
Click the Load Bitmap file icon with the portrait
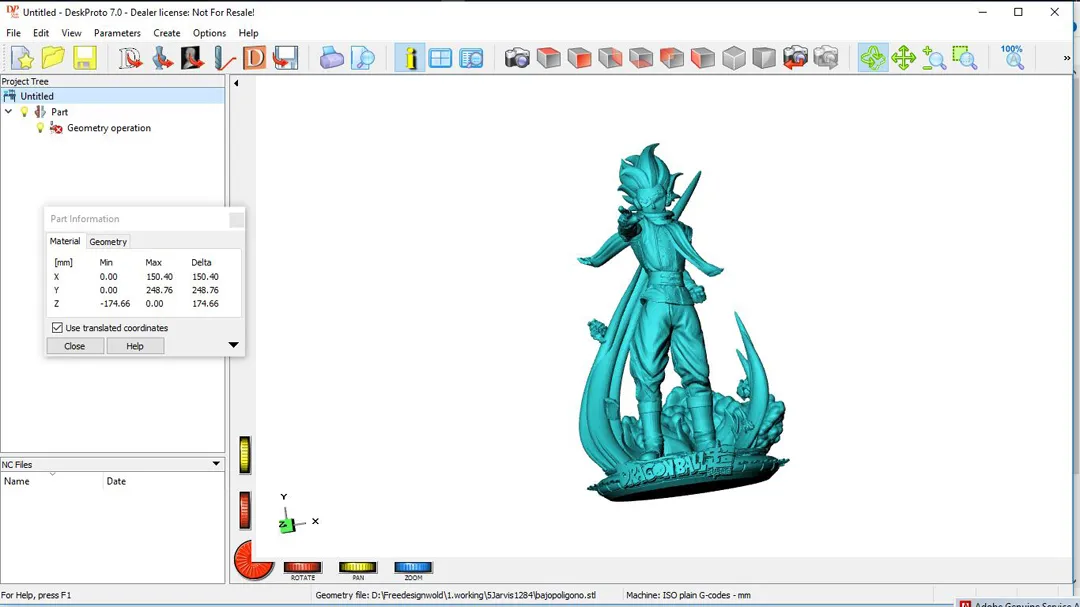pos(192,58)
